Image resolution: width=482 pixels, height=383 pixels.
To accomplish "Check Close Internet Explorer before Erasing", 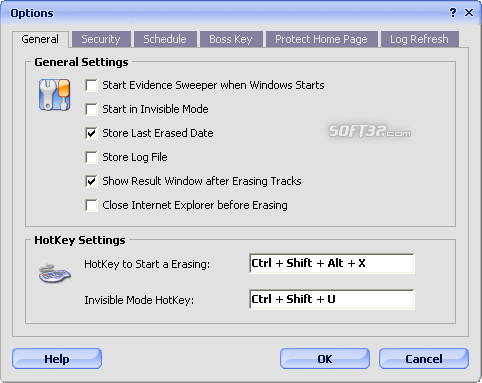I will click(91, 205).
